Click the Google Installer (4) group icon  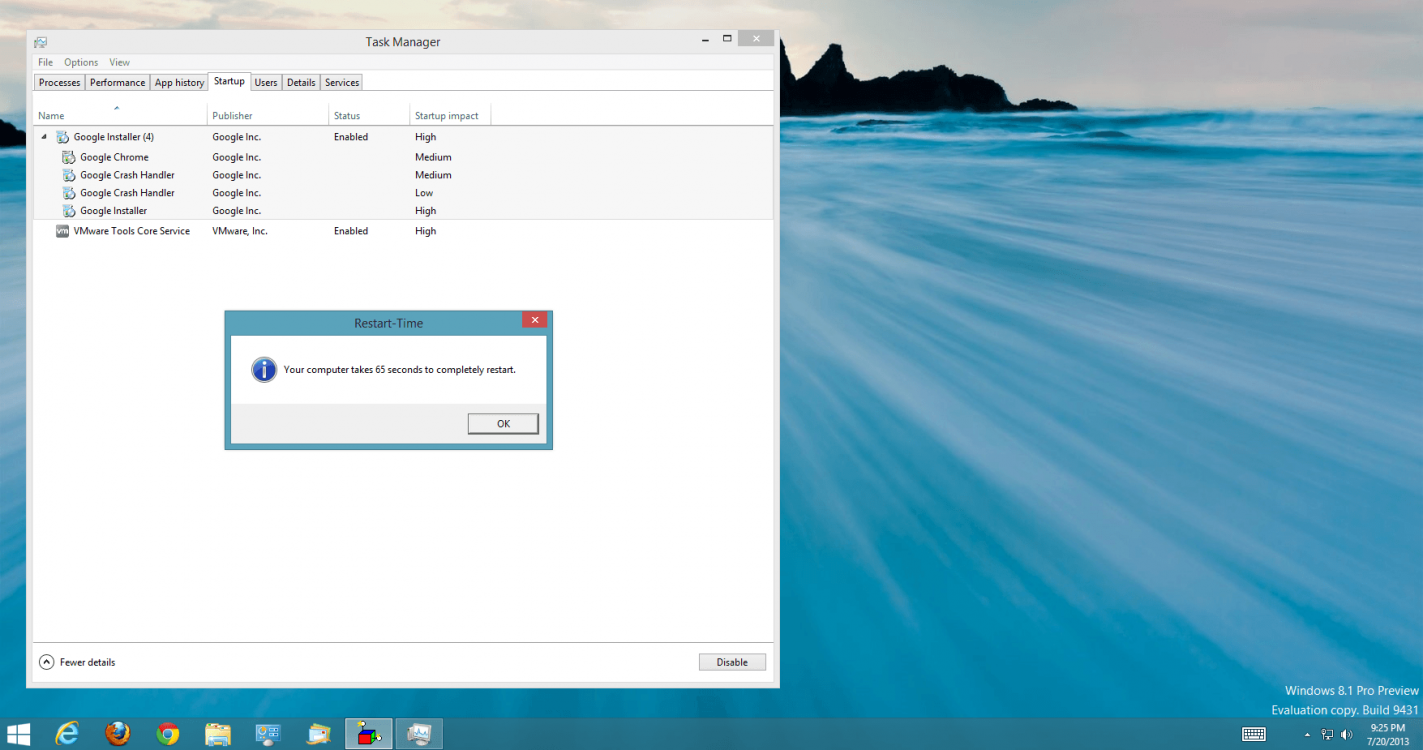(x=62, y=137)
